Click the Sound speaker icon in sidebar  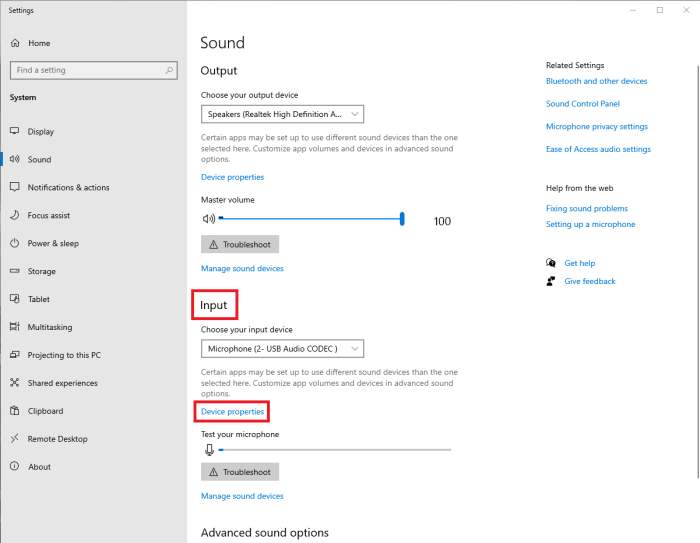(15, 159)
